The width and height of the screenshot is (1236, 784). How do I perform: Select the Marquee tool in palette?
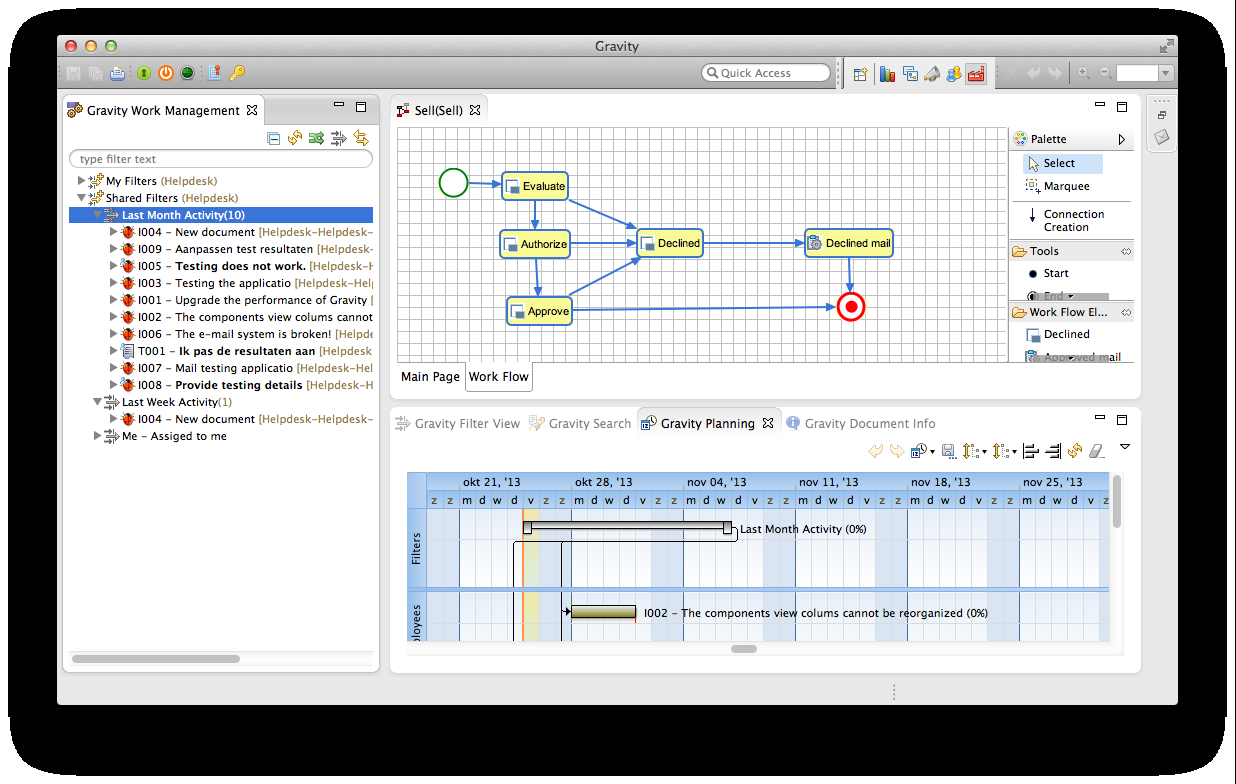point(1066,186)
